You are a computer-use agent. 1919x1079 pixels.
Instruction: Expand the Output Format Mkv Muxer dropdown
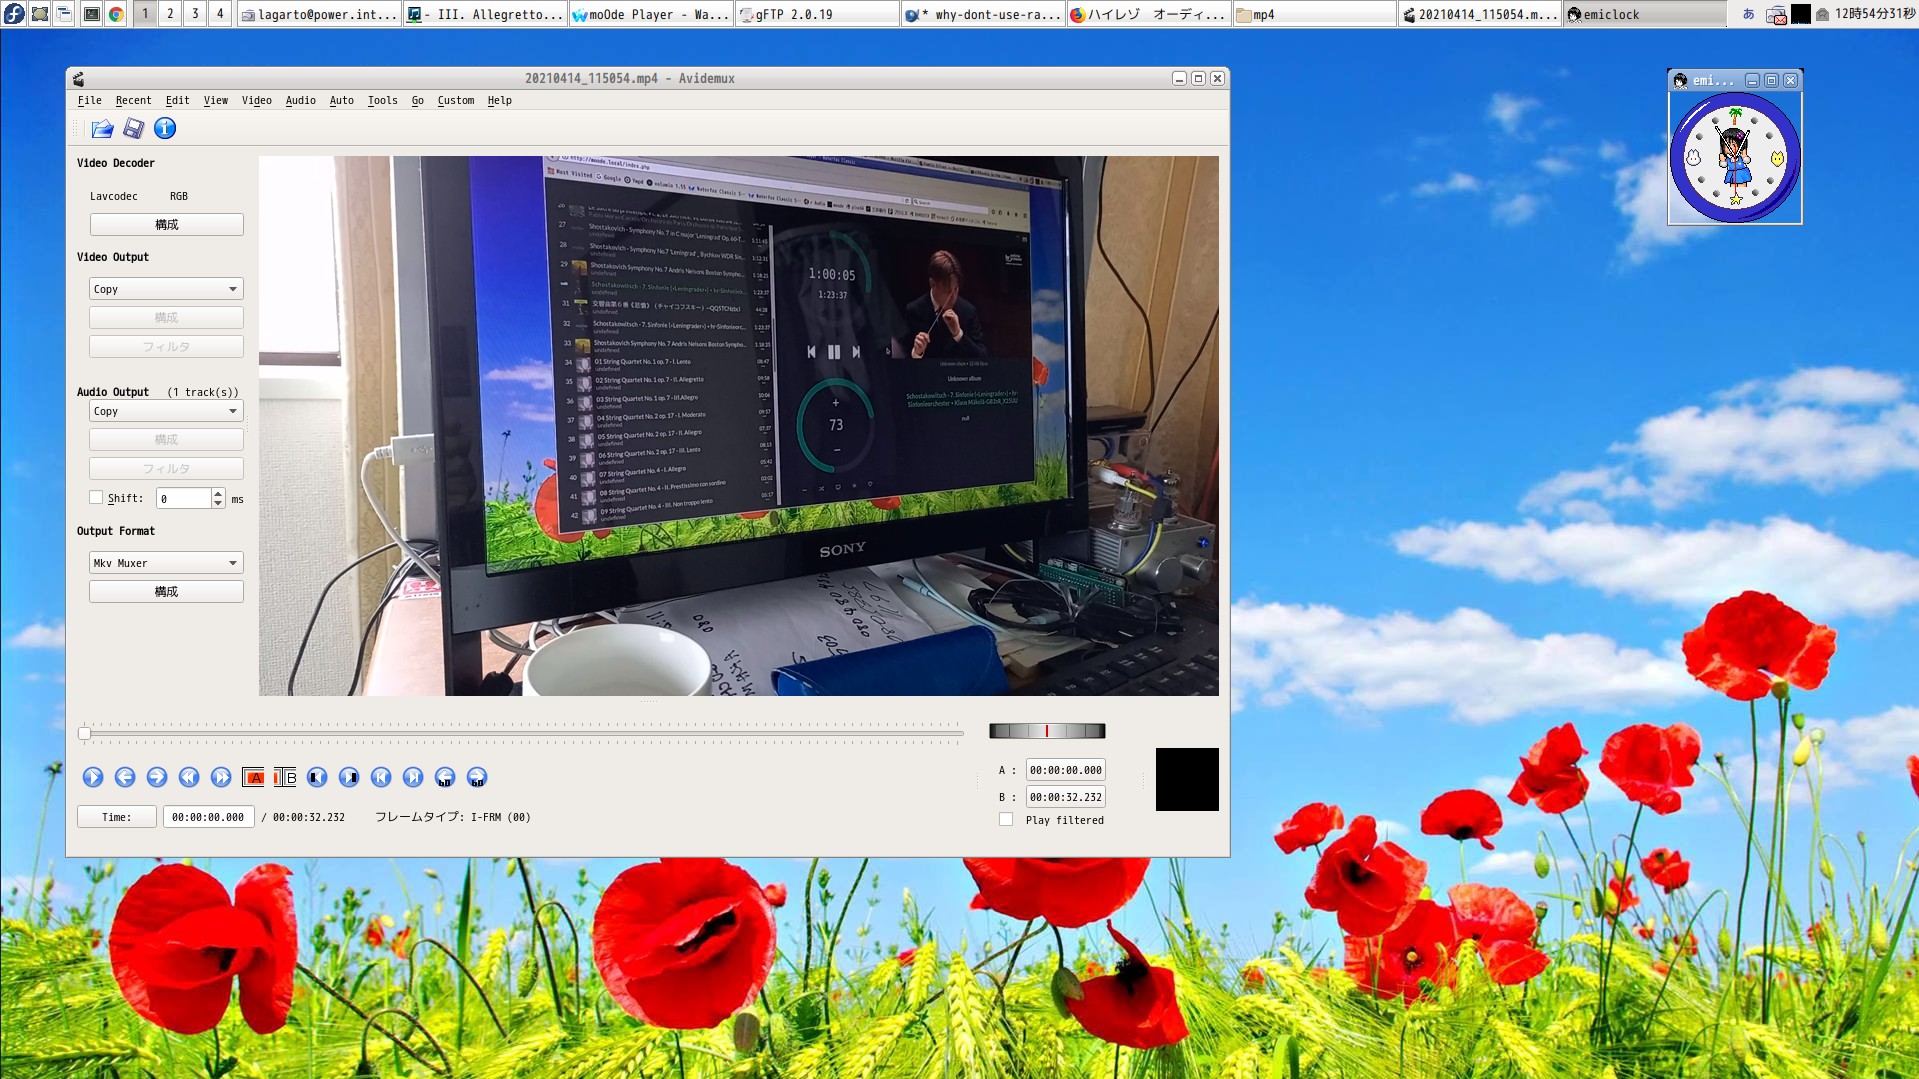(166, 563)
